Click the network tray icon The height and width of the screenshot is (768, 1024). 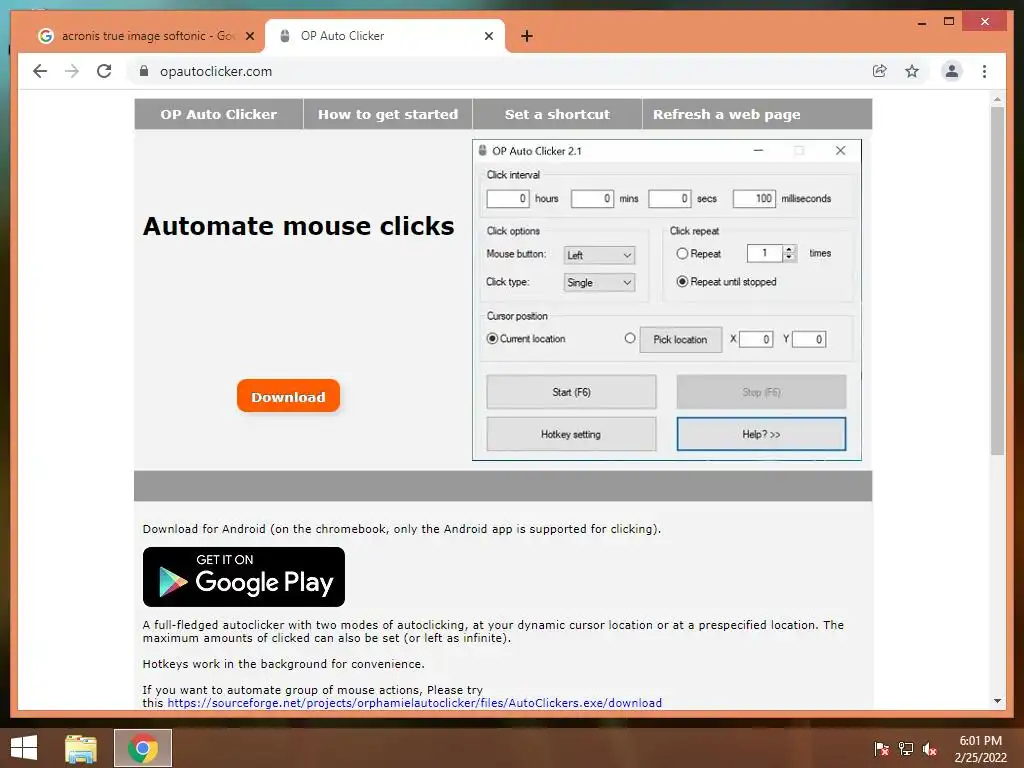pyautogui.click(x=906, y=749)
